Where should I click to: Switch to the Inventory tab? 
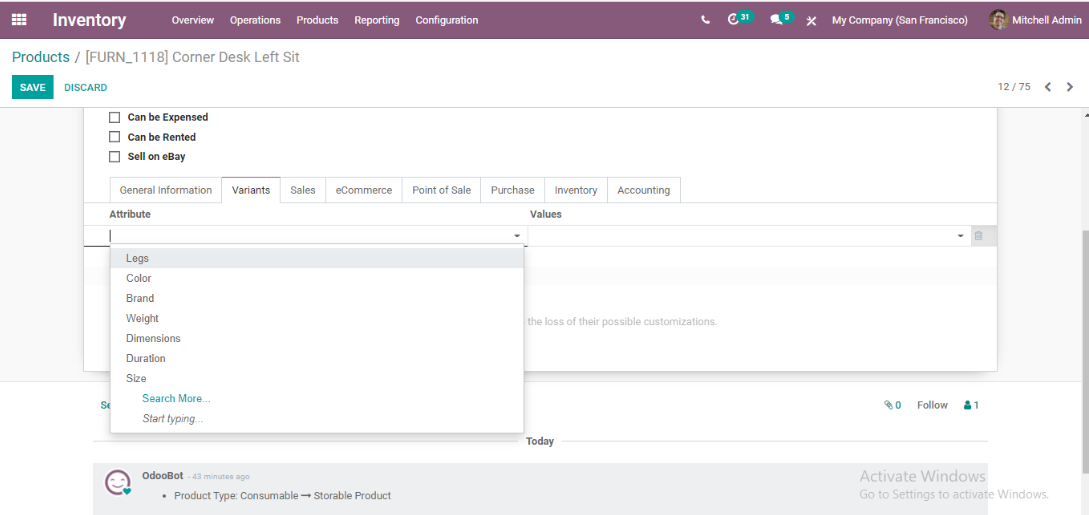coord(576,190)
